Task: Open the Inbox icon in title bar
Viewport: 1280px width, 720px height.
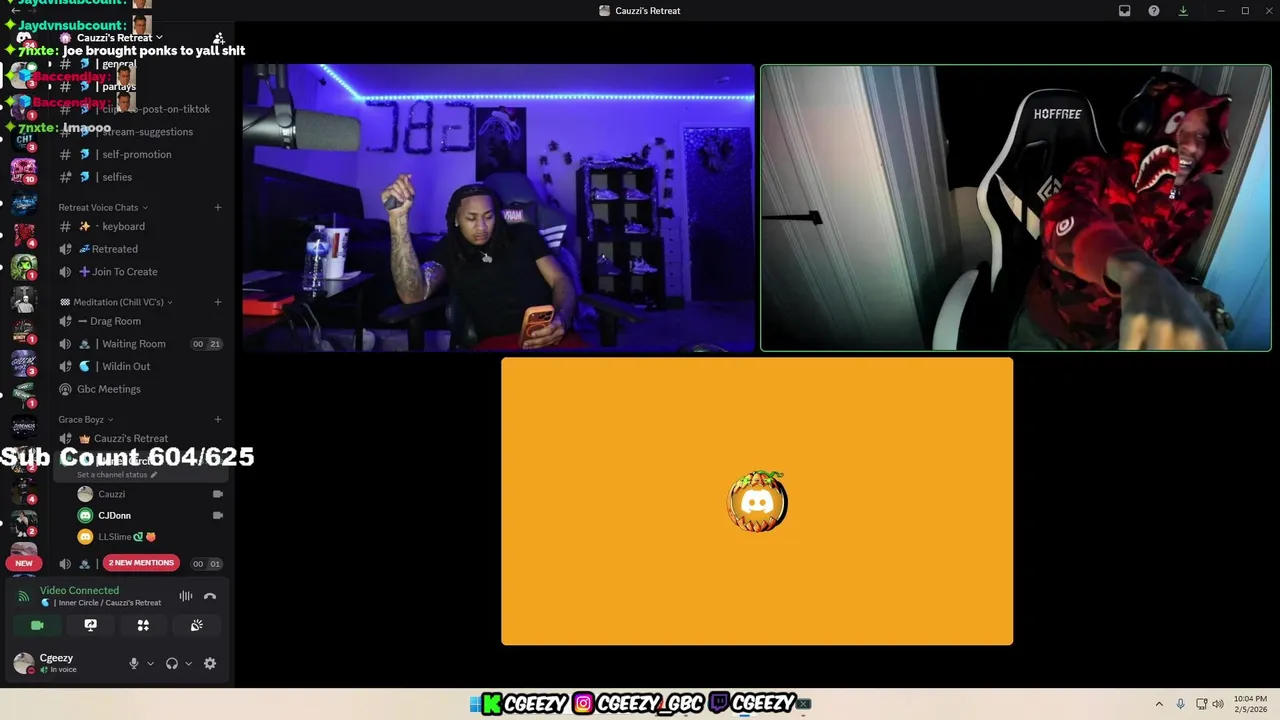Action: (1124, 11)
